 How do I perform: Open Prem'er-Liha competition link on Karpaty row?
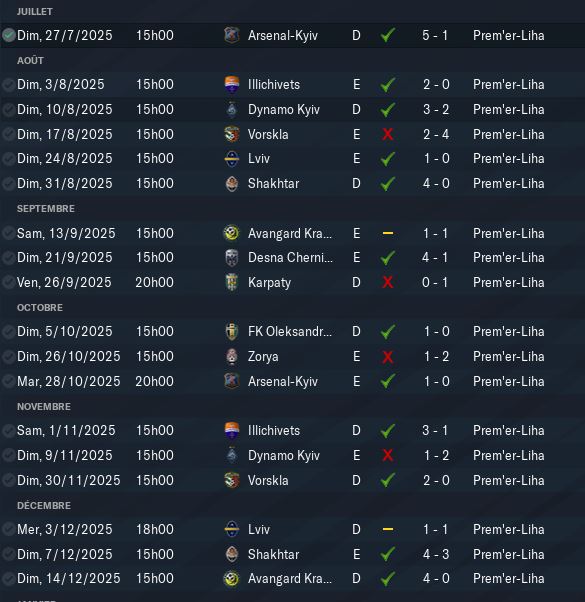coord(509,283)
